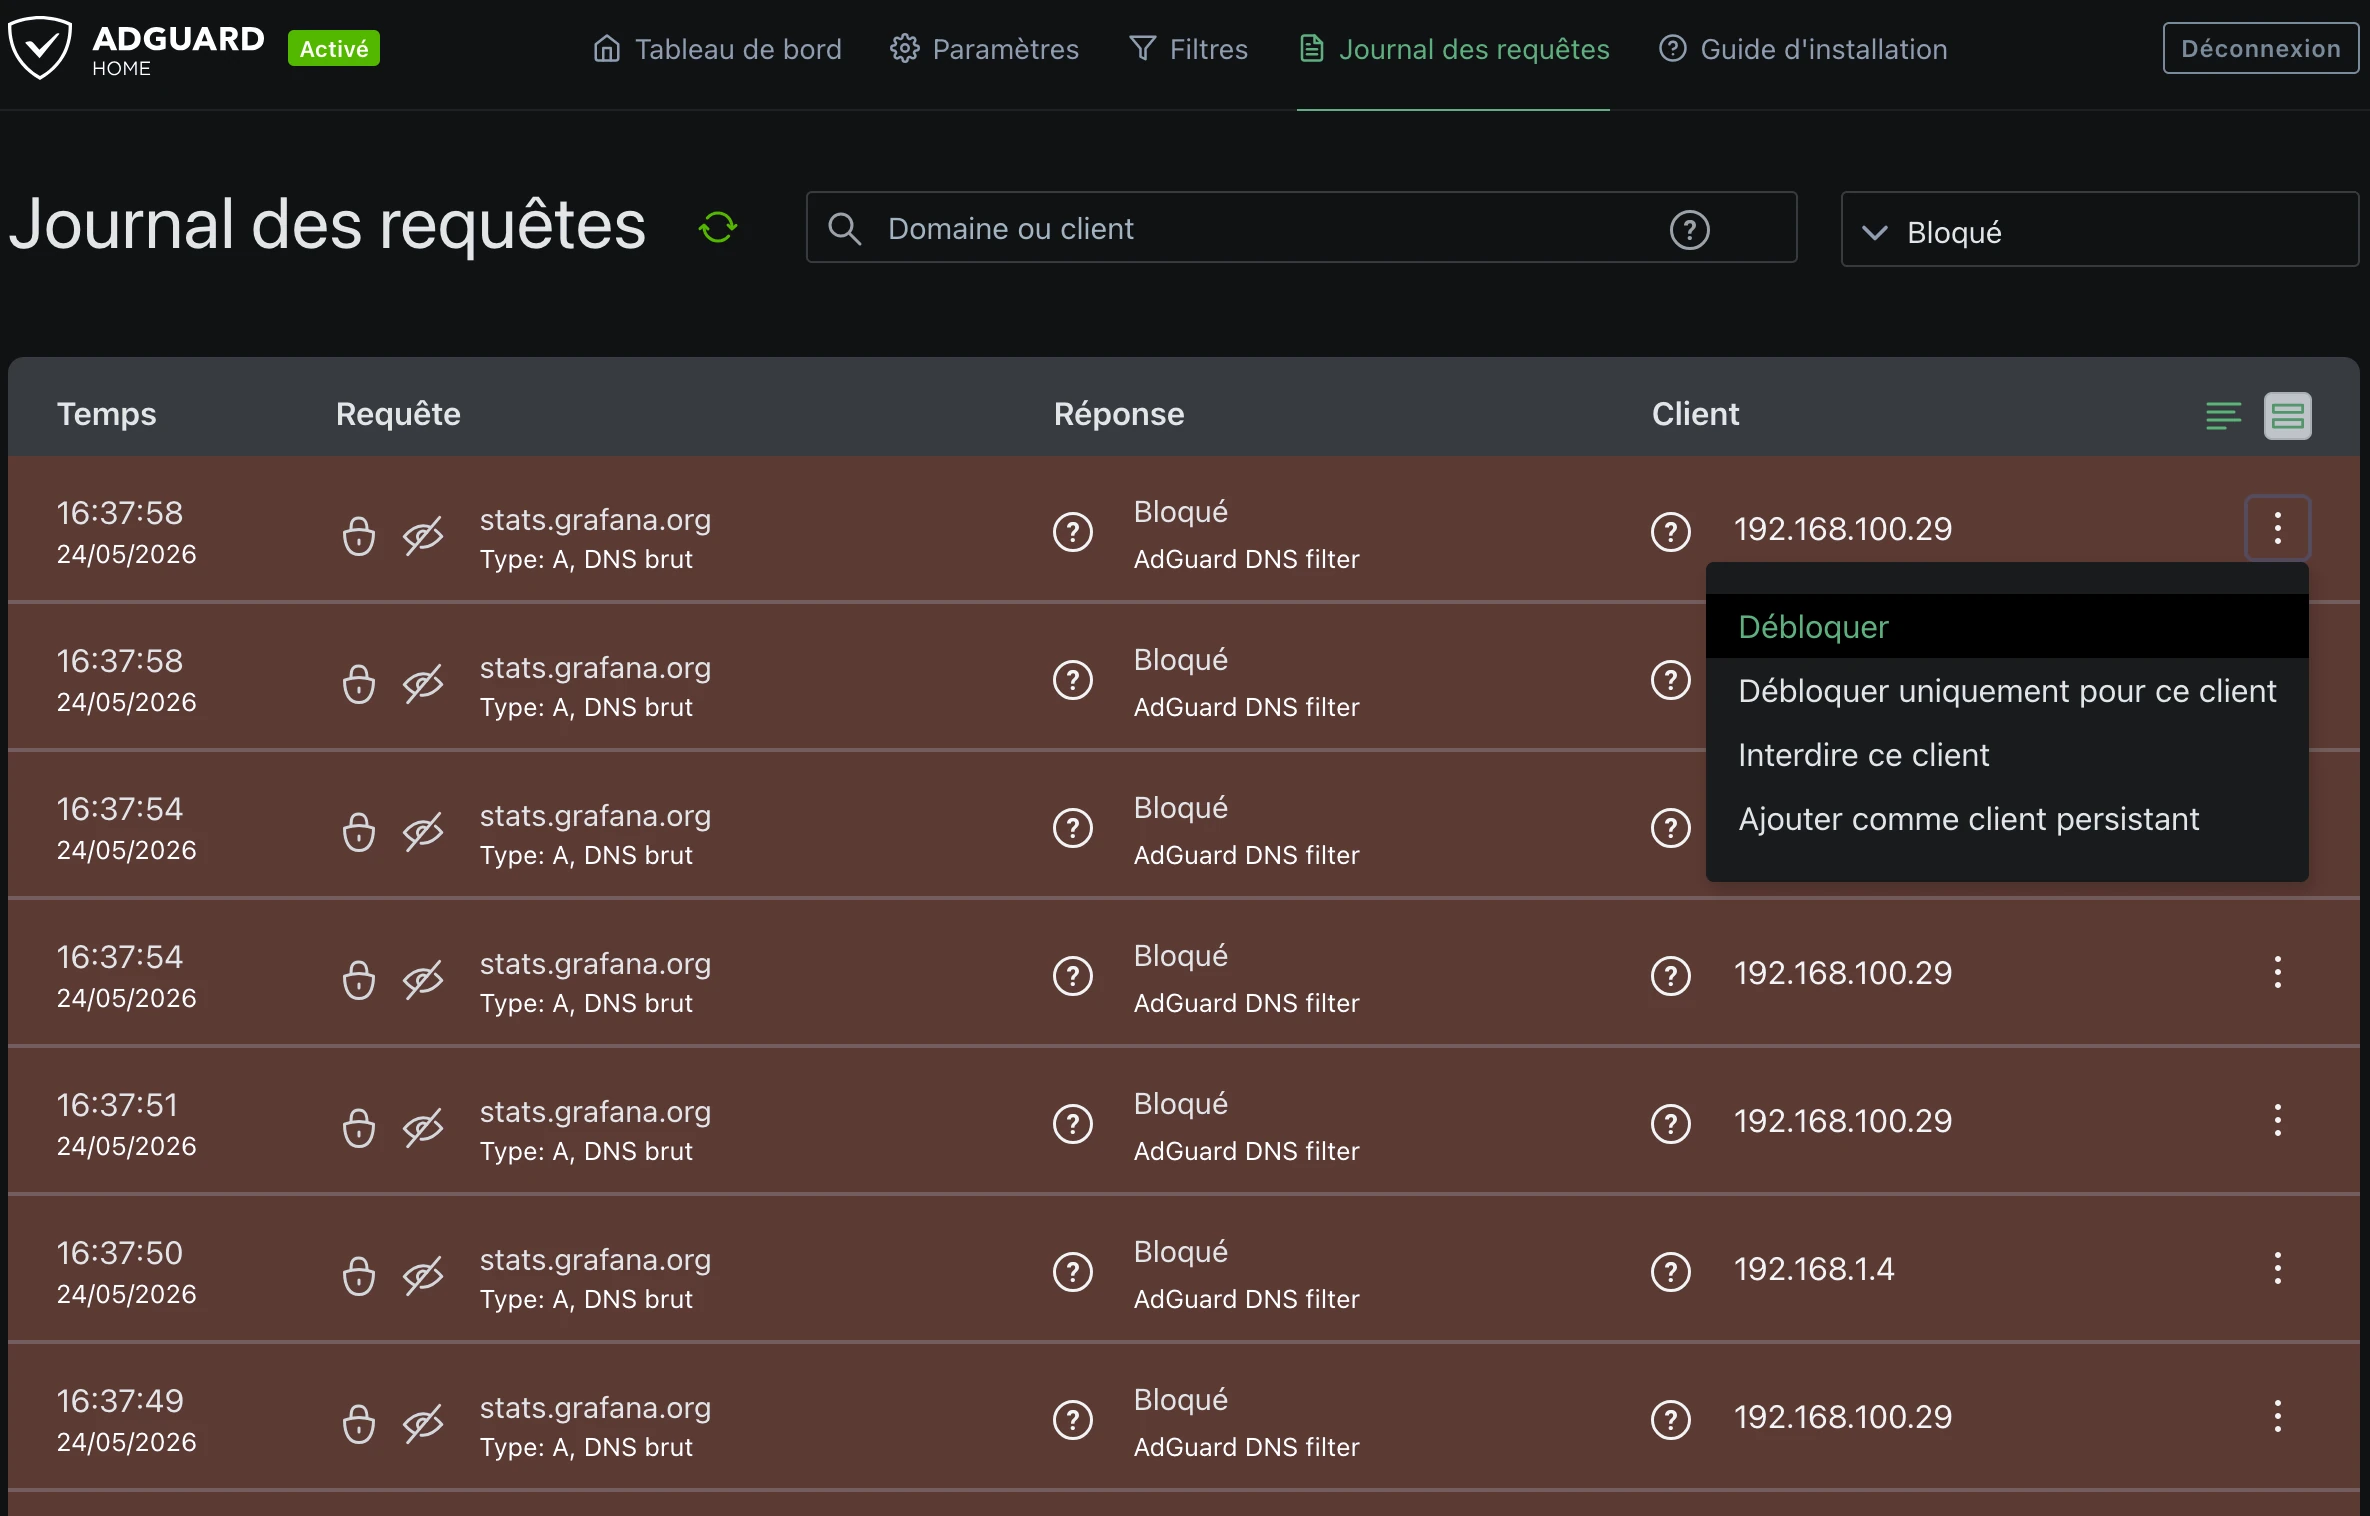Click client IP in the 16:37:49 row

click(x=1843, y=1416)
